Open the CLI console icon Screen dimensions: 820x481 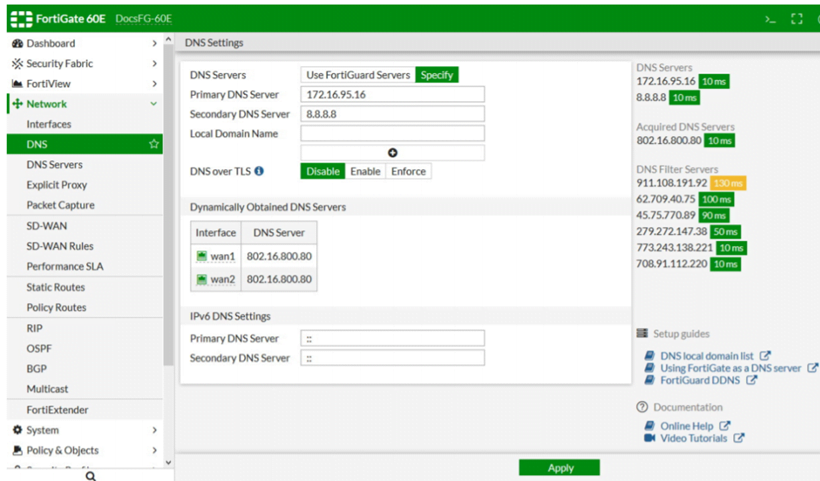[771, 18]
